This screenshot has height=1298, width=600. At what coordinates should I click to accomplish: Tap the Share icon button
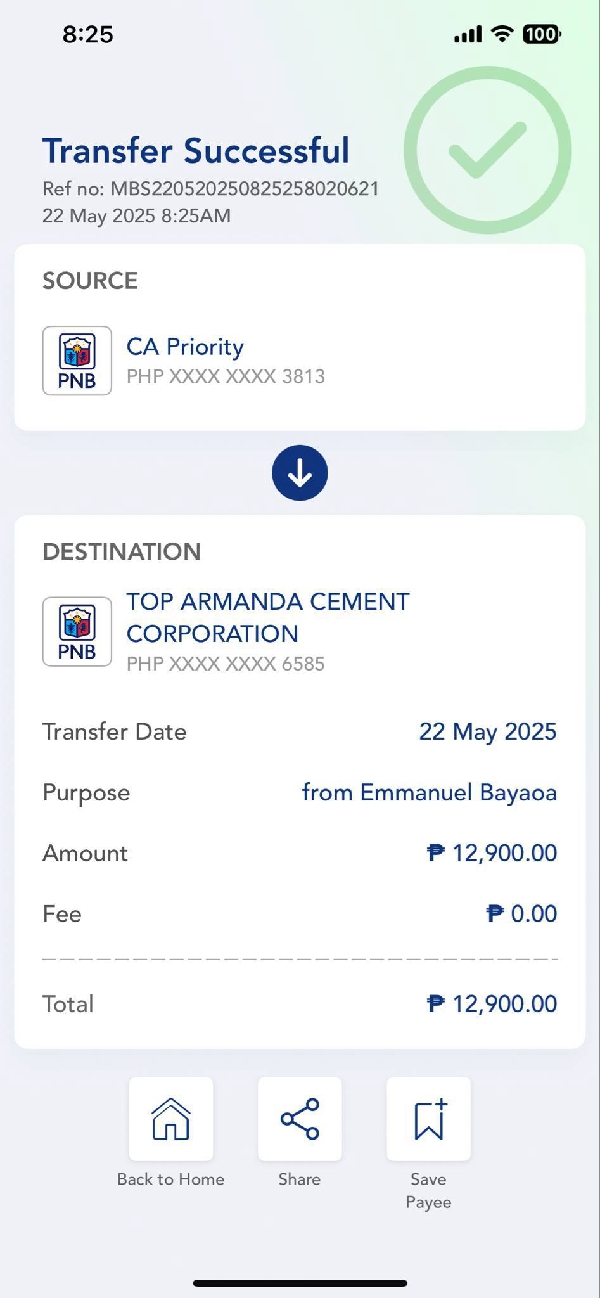point(300,1119)
